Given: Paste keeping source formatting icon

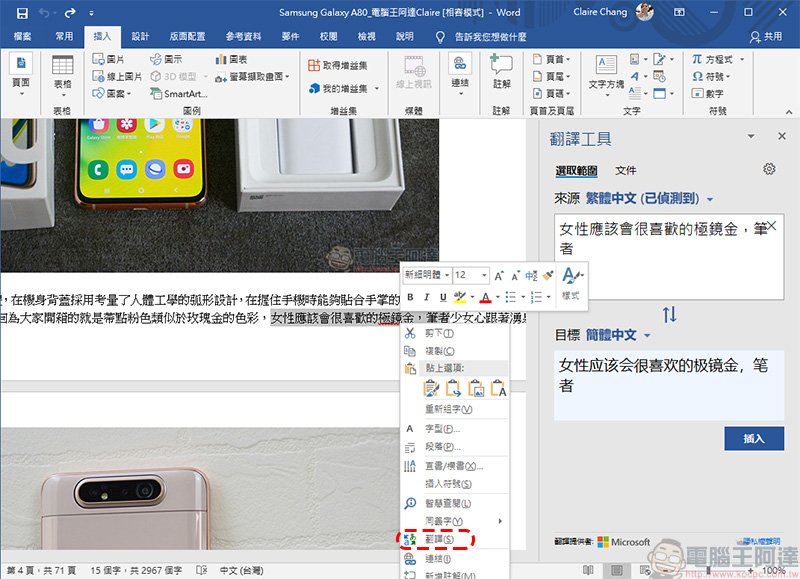Looking at the screenshot, I should (x=431, y=388).
